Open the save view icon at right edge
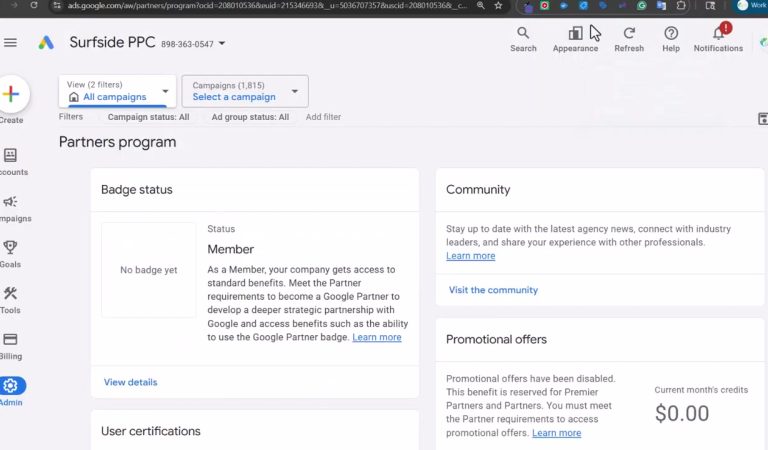Screen dimensions: 768x450 (x=763, y=118)
